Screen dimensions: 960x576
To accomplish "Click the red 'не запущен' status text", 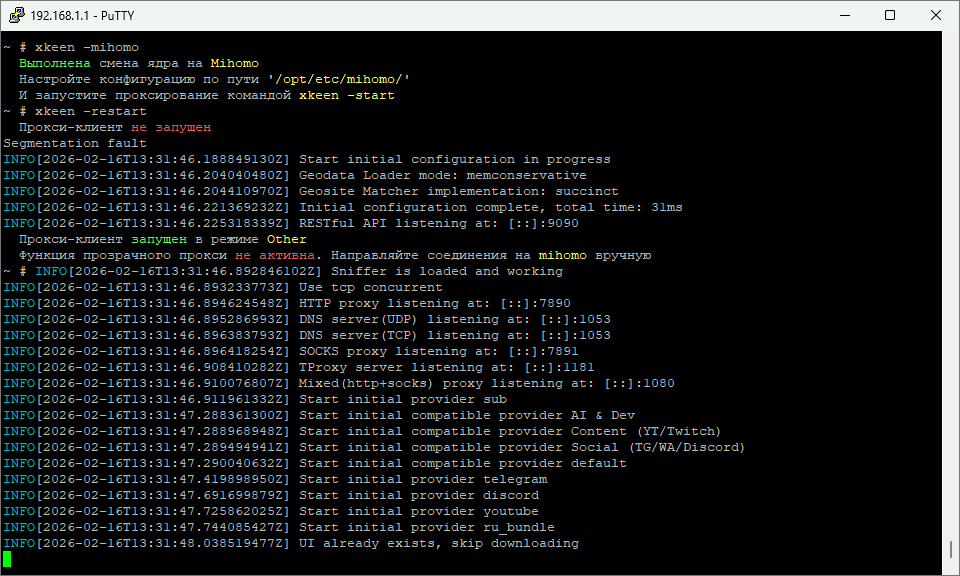I will tap(171, 127).
